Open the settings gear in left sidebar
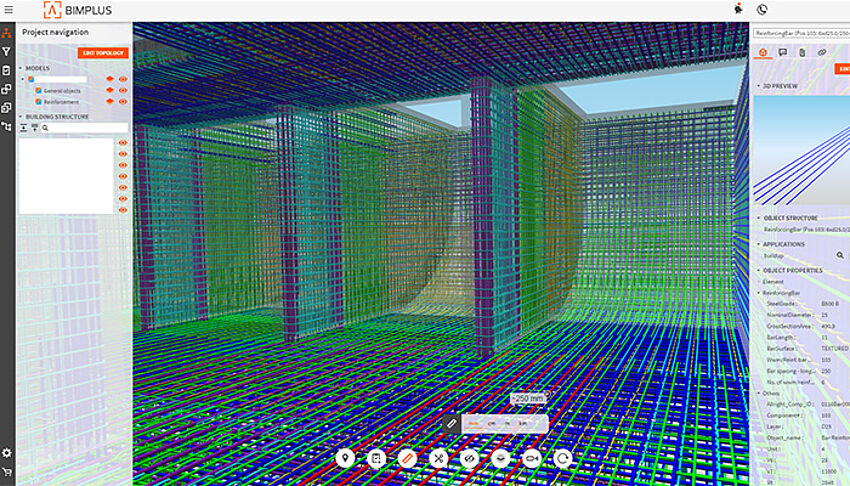This screenshot has height=486, width=850. click(7, 453)
